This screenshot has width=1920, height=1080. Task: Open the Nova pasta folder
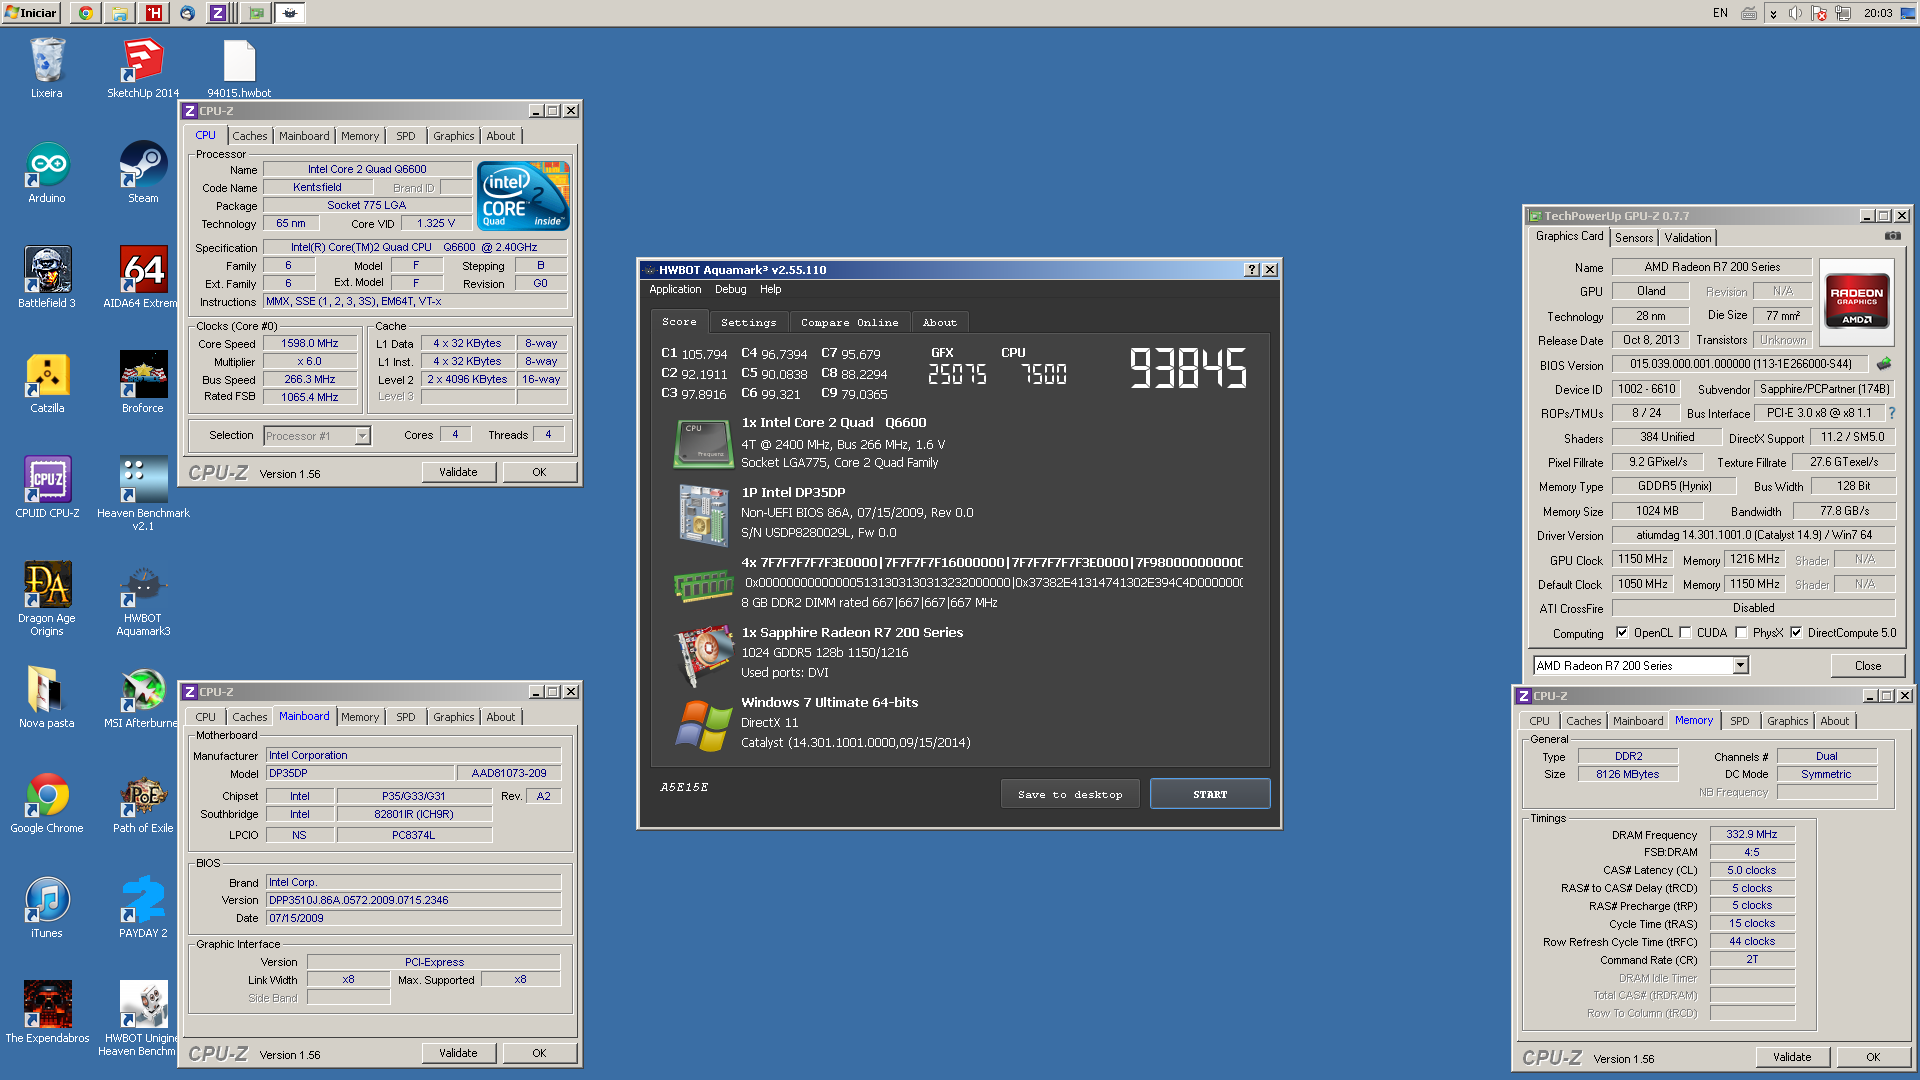point(47,698)
